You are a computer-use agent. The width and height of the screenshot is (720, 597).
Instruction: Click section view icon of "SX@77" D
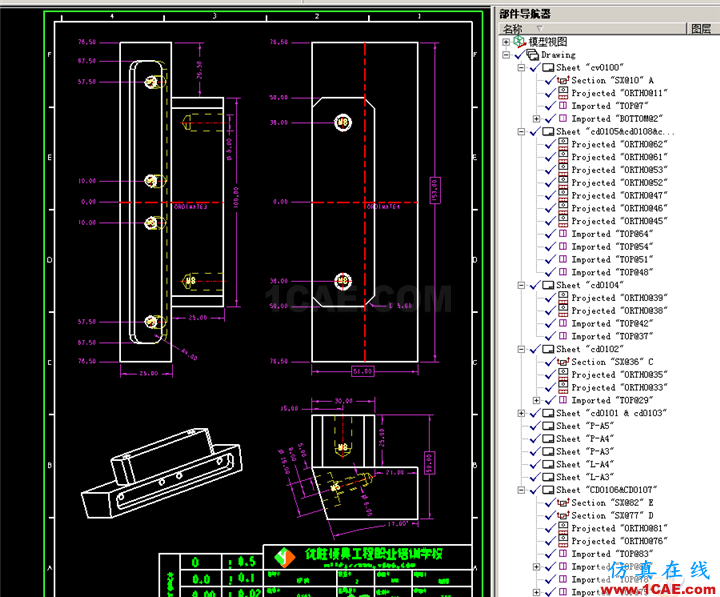563,516
